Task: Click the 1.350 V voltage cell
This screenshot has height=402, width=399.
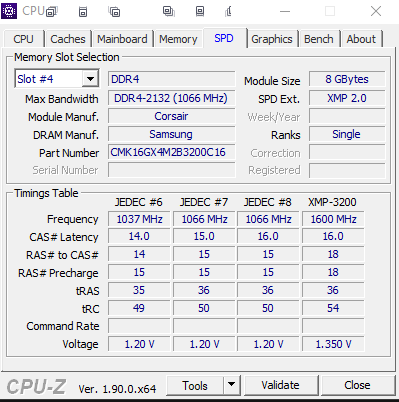Action: (x=333, y=344)
